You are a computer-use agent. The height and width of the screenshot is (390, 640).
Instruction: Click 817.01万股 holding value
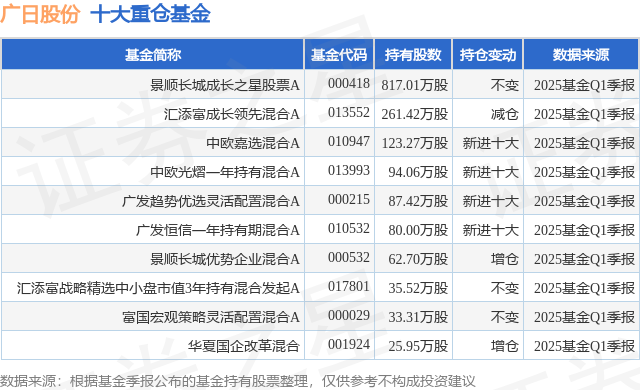[x=415, y=85]
